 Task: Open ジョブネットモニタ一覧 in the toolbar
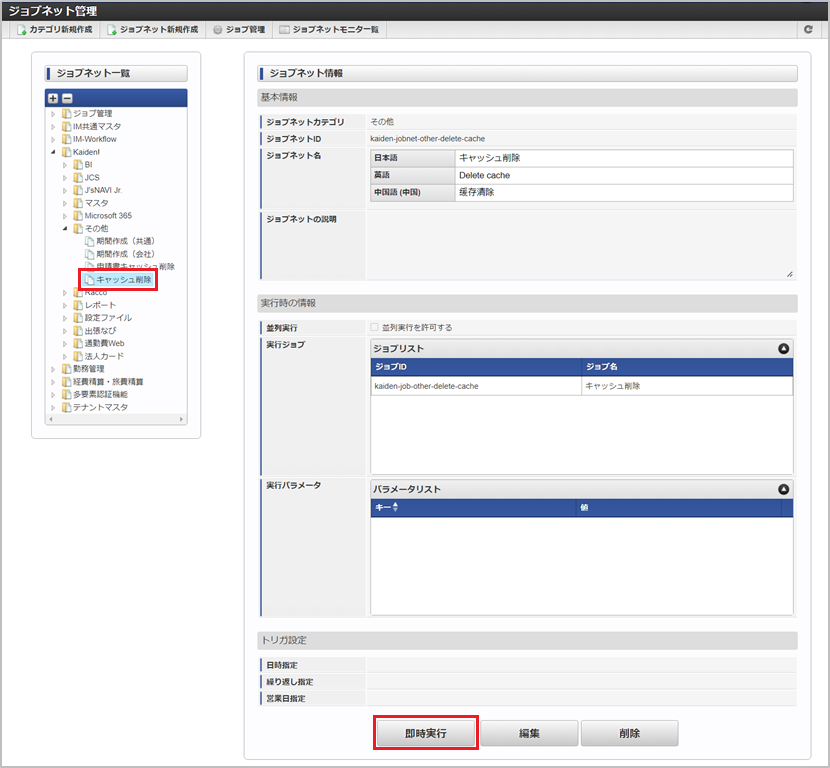[329, 30]
